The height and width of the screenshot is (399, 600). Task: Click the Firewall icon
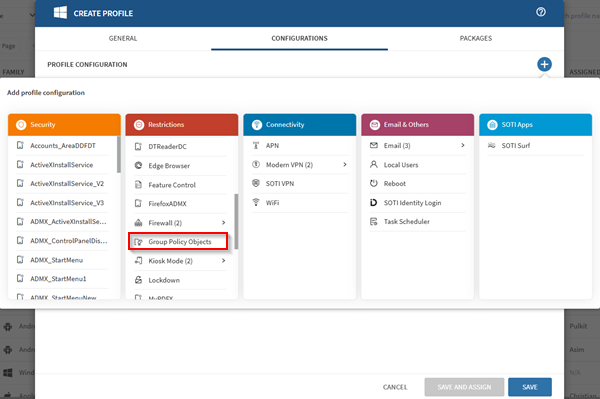tap(138, 223)
